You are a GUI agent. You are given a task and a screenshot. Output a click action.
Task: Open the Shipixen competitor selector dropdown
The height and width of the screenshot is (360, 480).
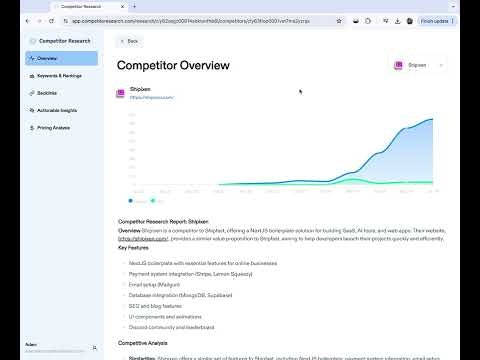tap(419, 65)
